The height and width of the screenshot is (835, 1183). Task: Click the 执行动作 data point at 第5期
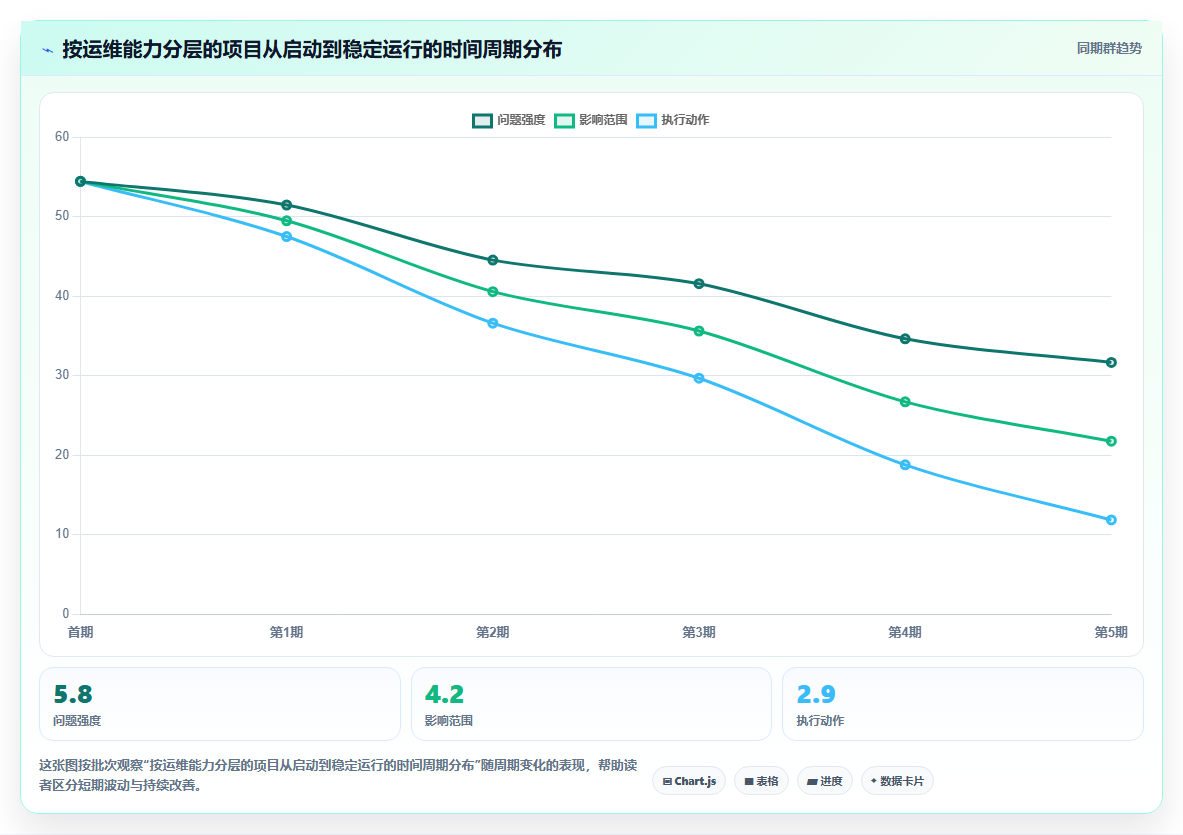[1111, 520]
